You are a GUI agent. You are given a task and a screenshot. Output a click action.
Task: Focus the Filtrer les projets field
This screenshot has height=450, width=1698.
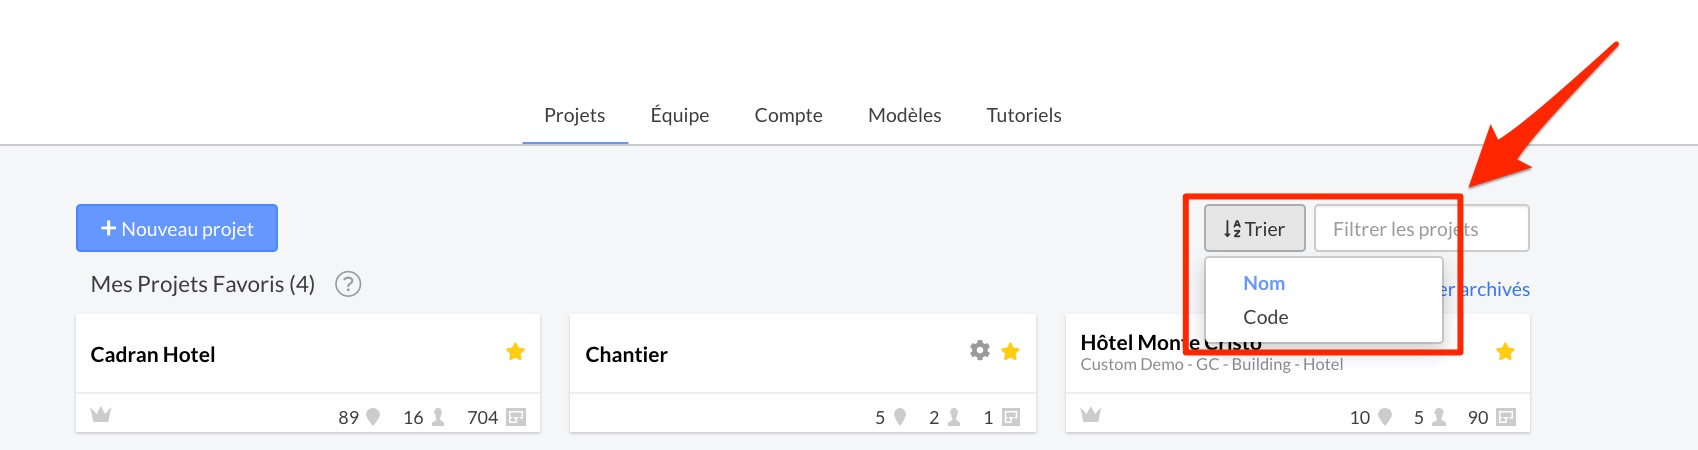coord(1421,228)
